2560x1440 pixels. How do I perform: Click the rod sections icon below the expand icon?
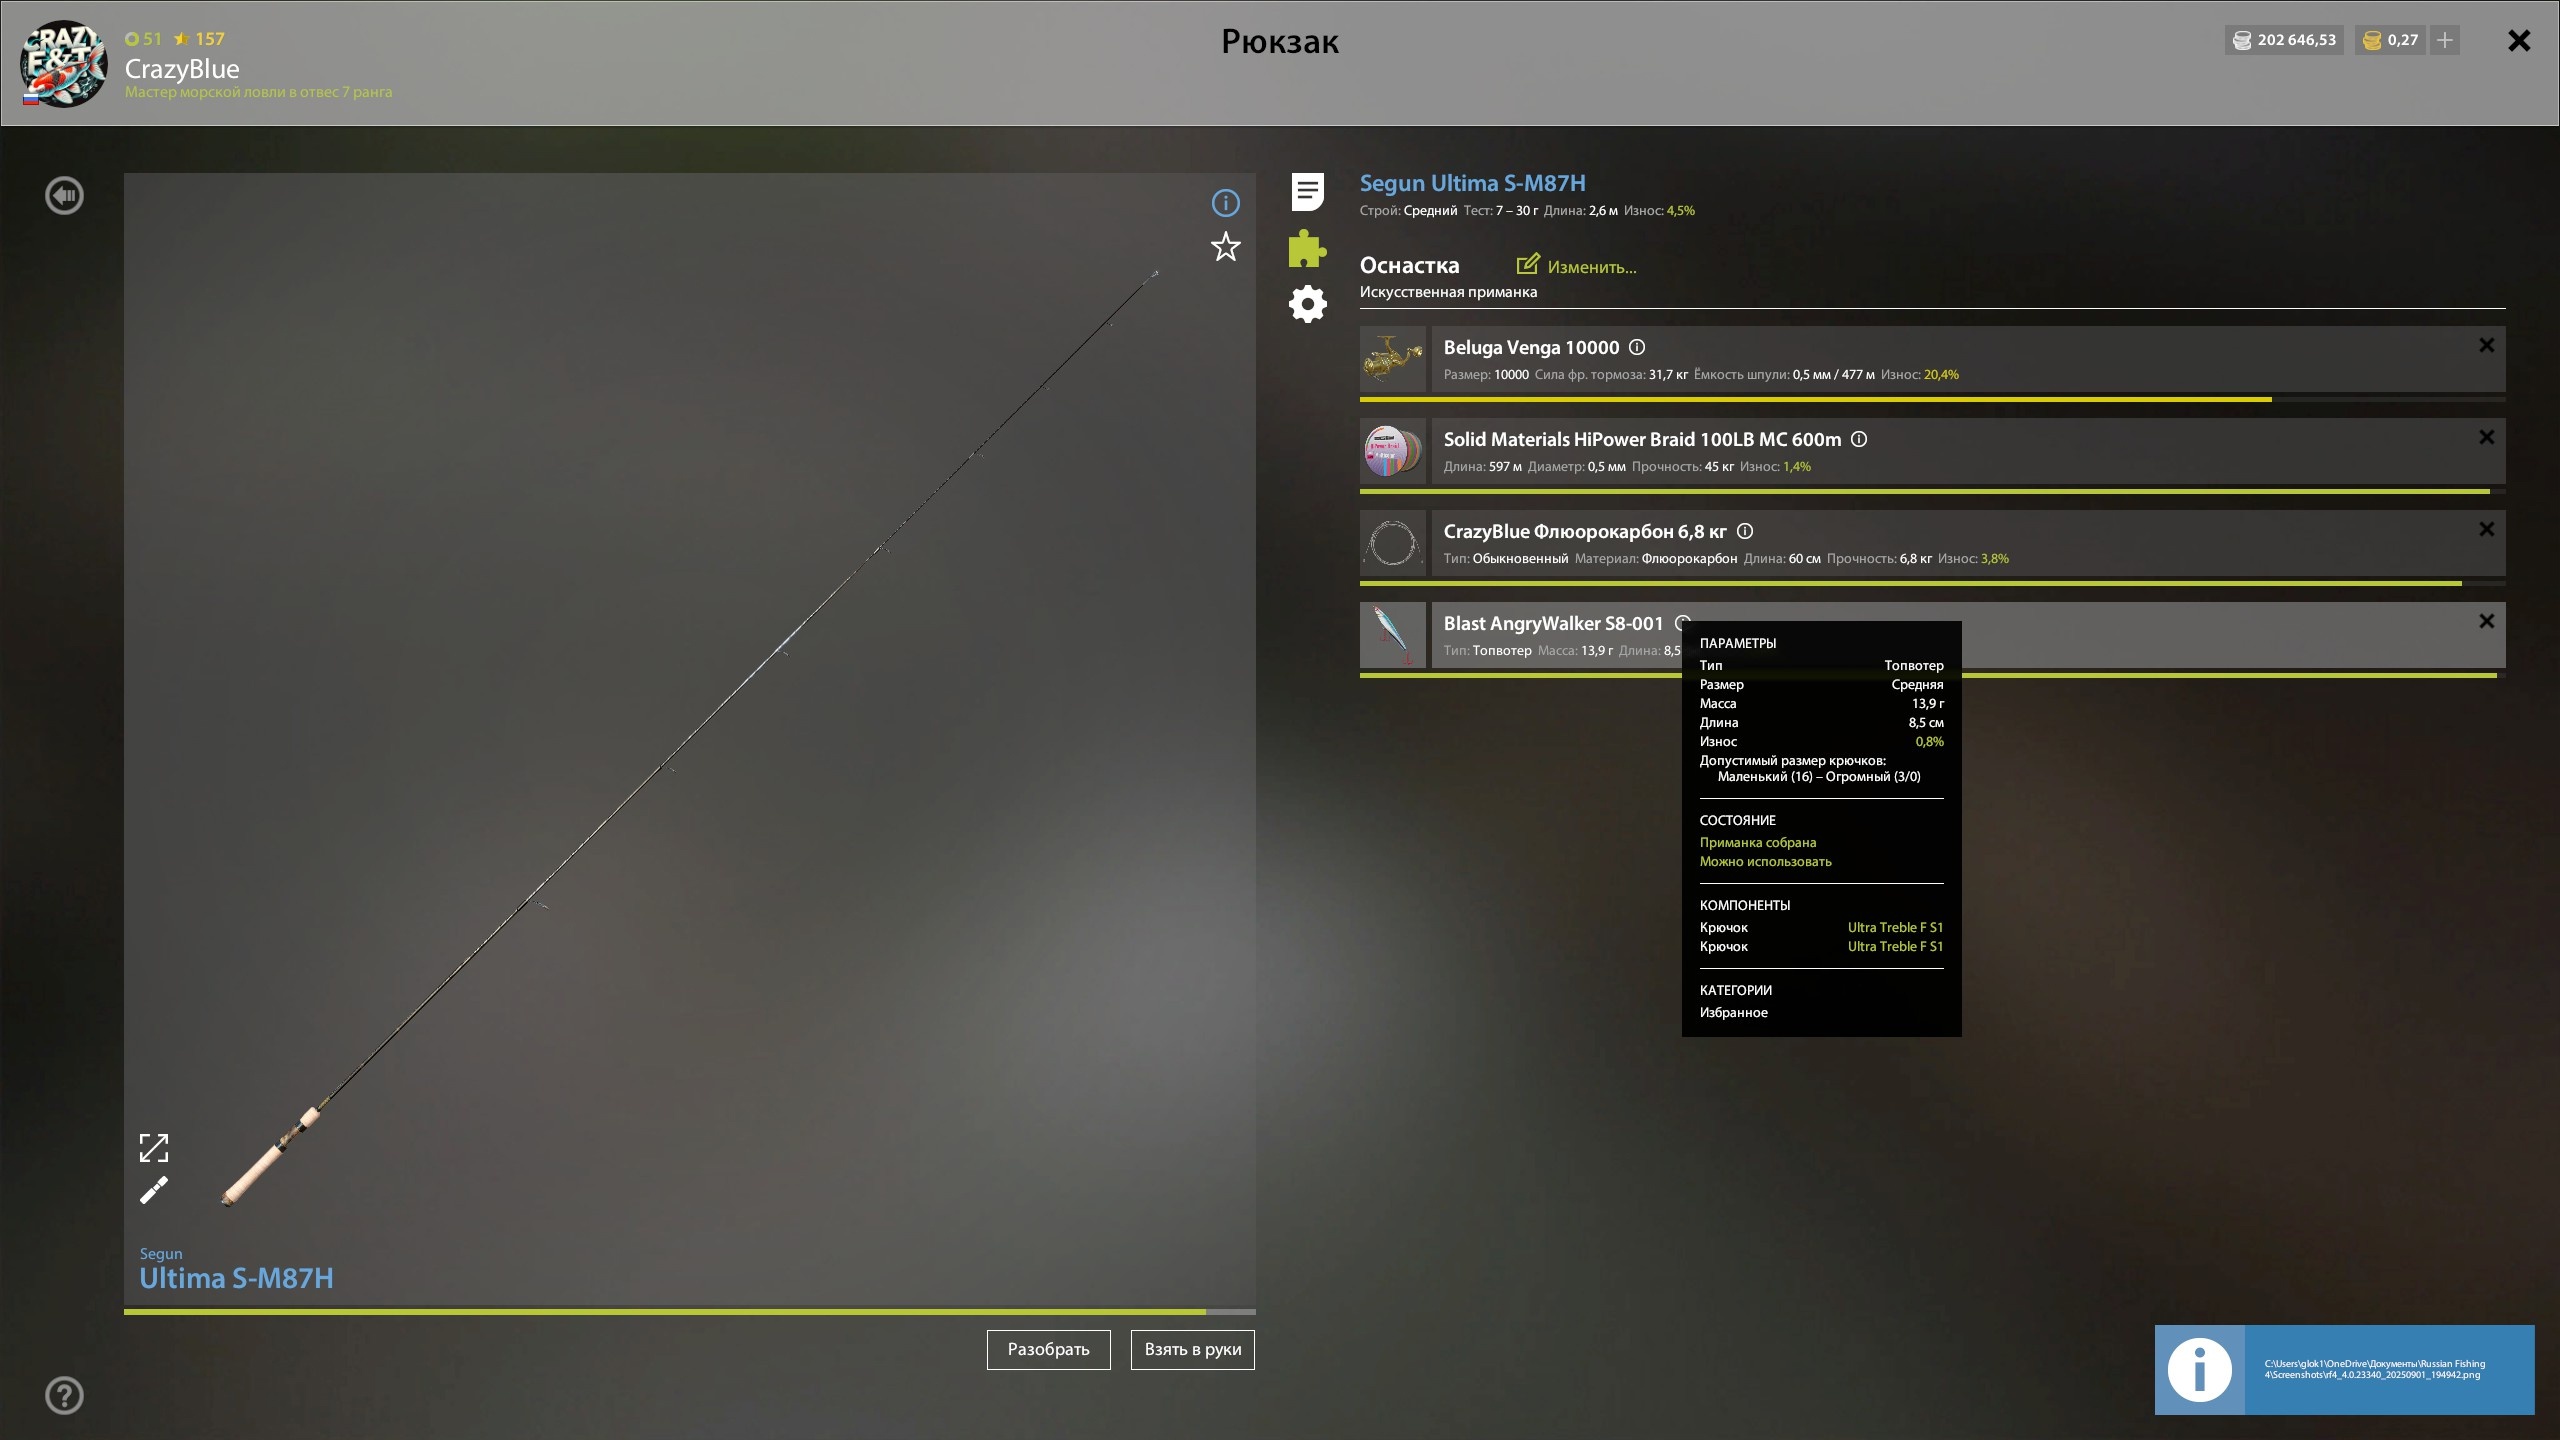click(x=154, y=1190)
